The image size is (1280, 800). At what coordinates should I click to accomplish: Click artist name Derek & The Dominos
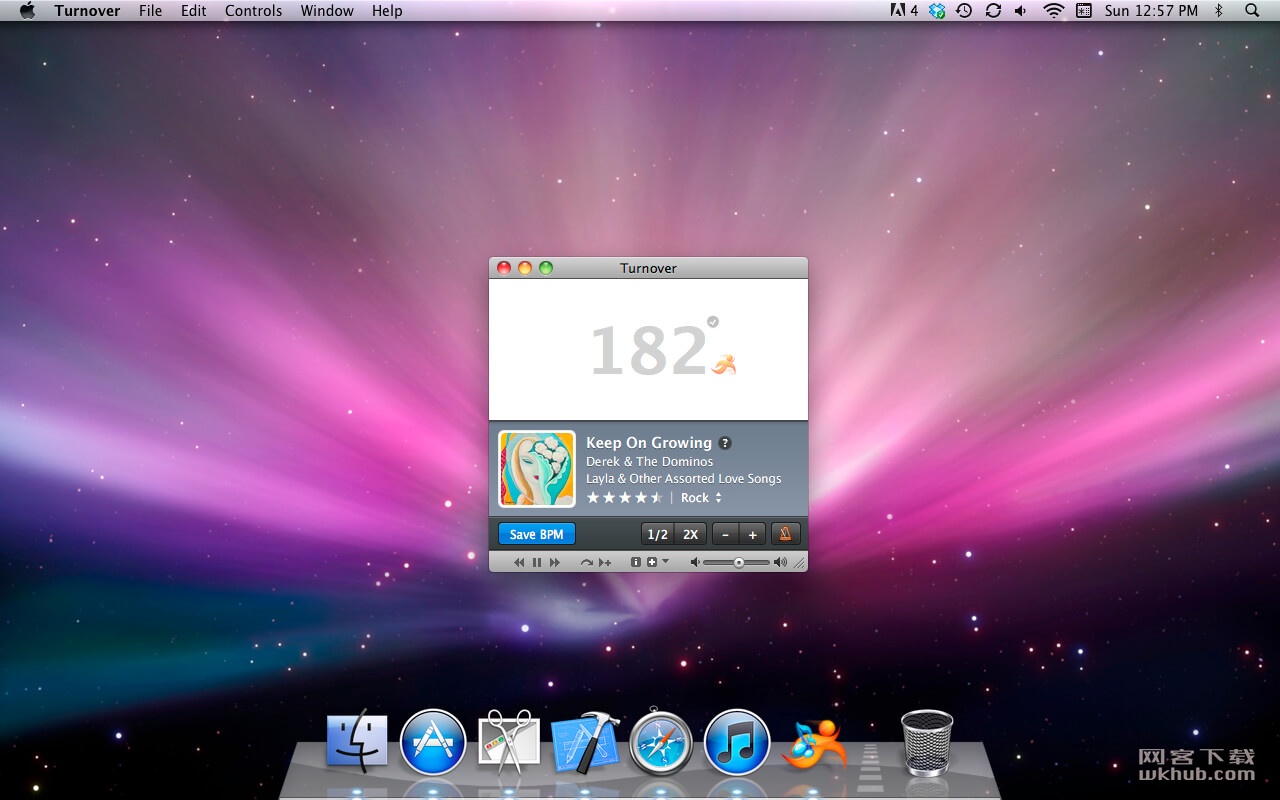click(x=650, y=462)
